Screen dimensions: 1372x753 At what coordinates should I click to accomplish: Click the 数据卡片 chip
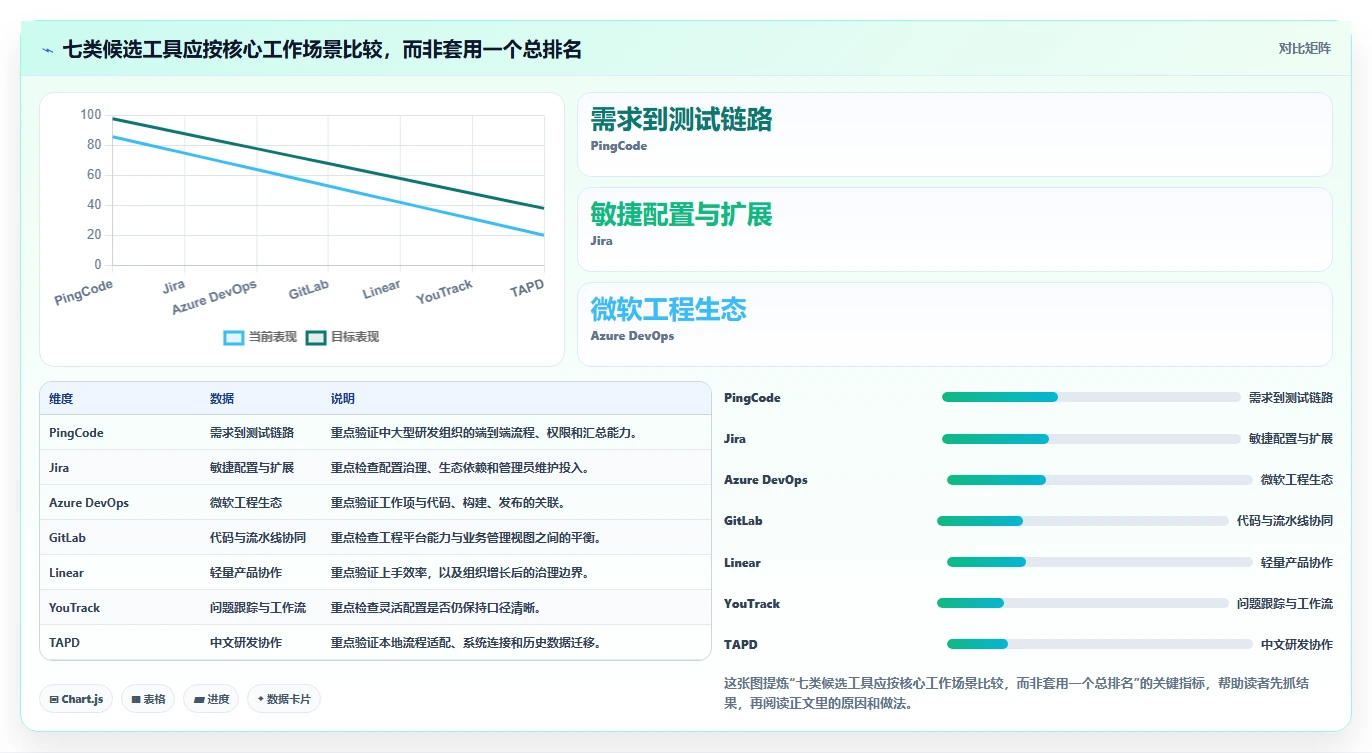[284, 699]
